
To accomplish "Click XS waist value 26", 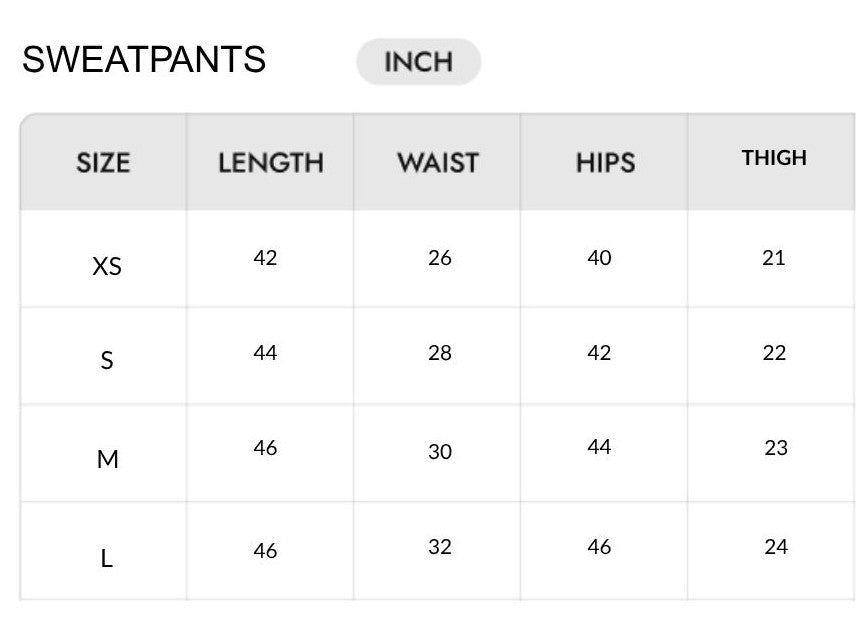I will (440, 258).
